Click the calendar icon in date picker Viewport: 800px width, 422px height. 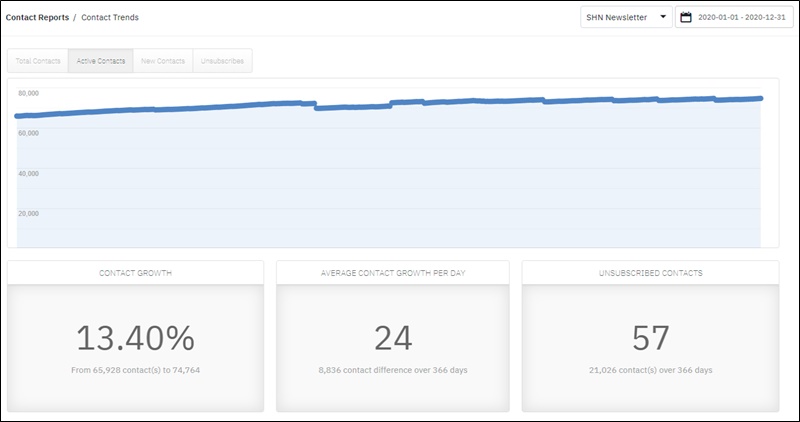(686, 17)
